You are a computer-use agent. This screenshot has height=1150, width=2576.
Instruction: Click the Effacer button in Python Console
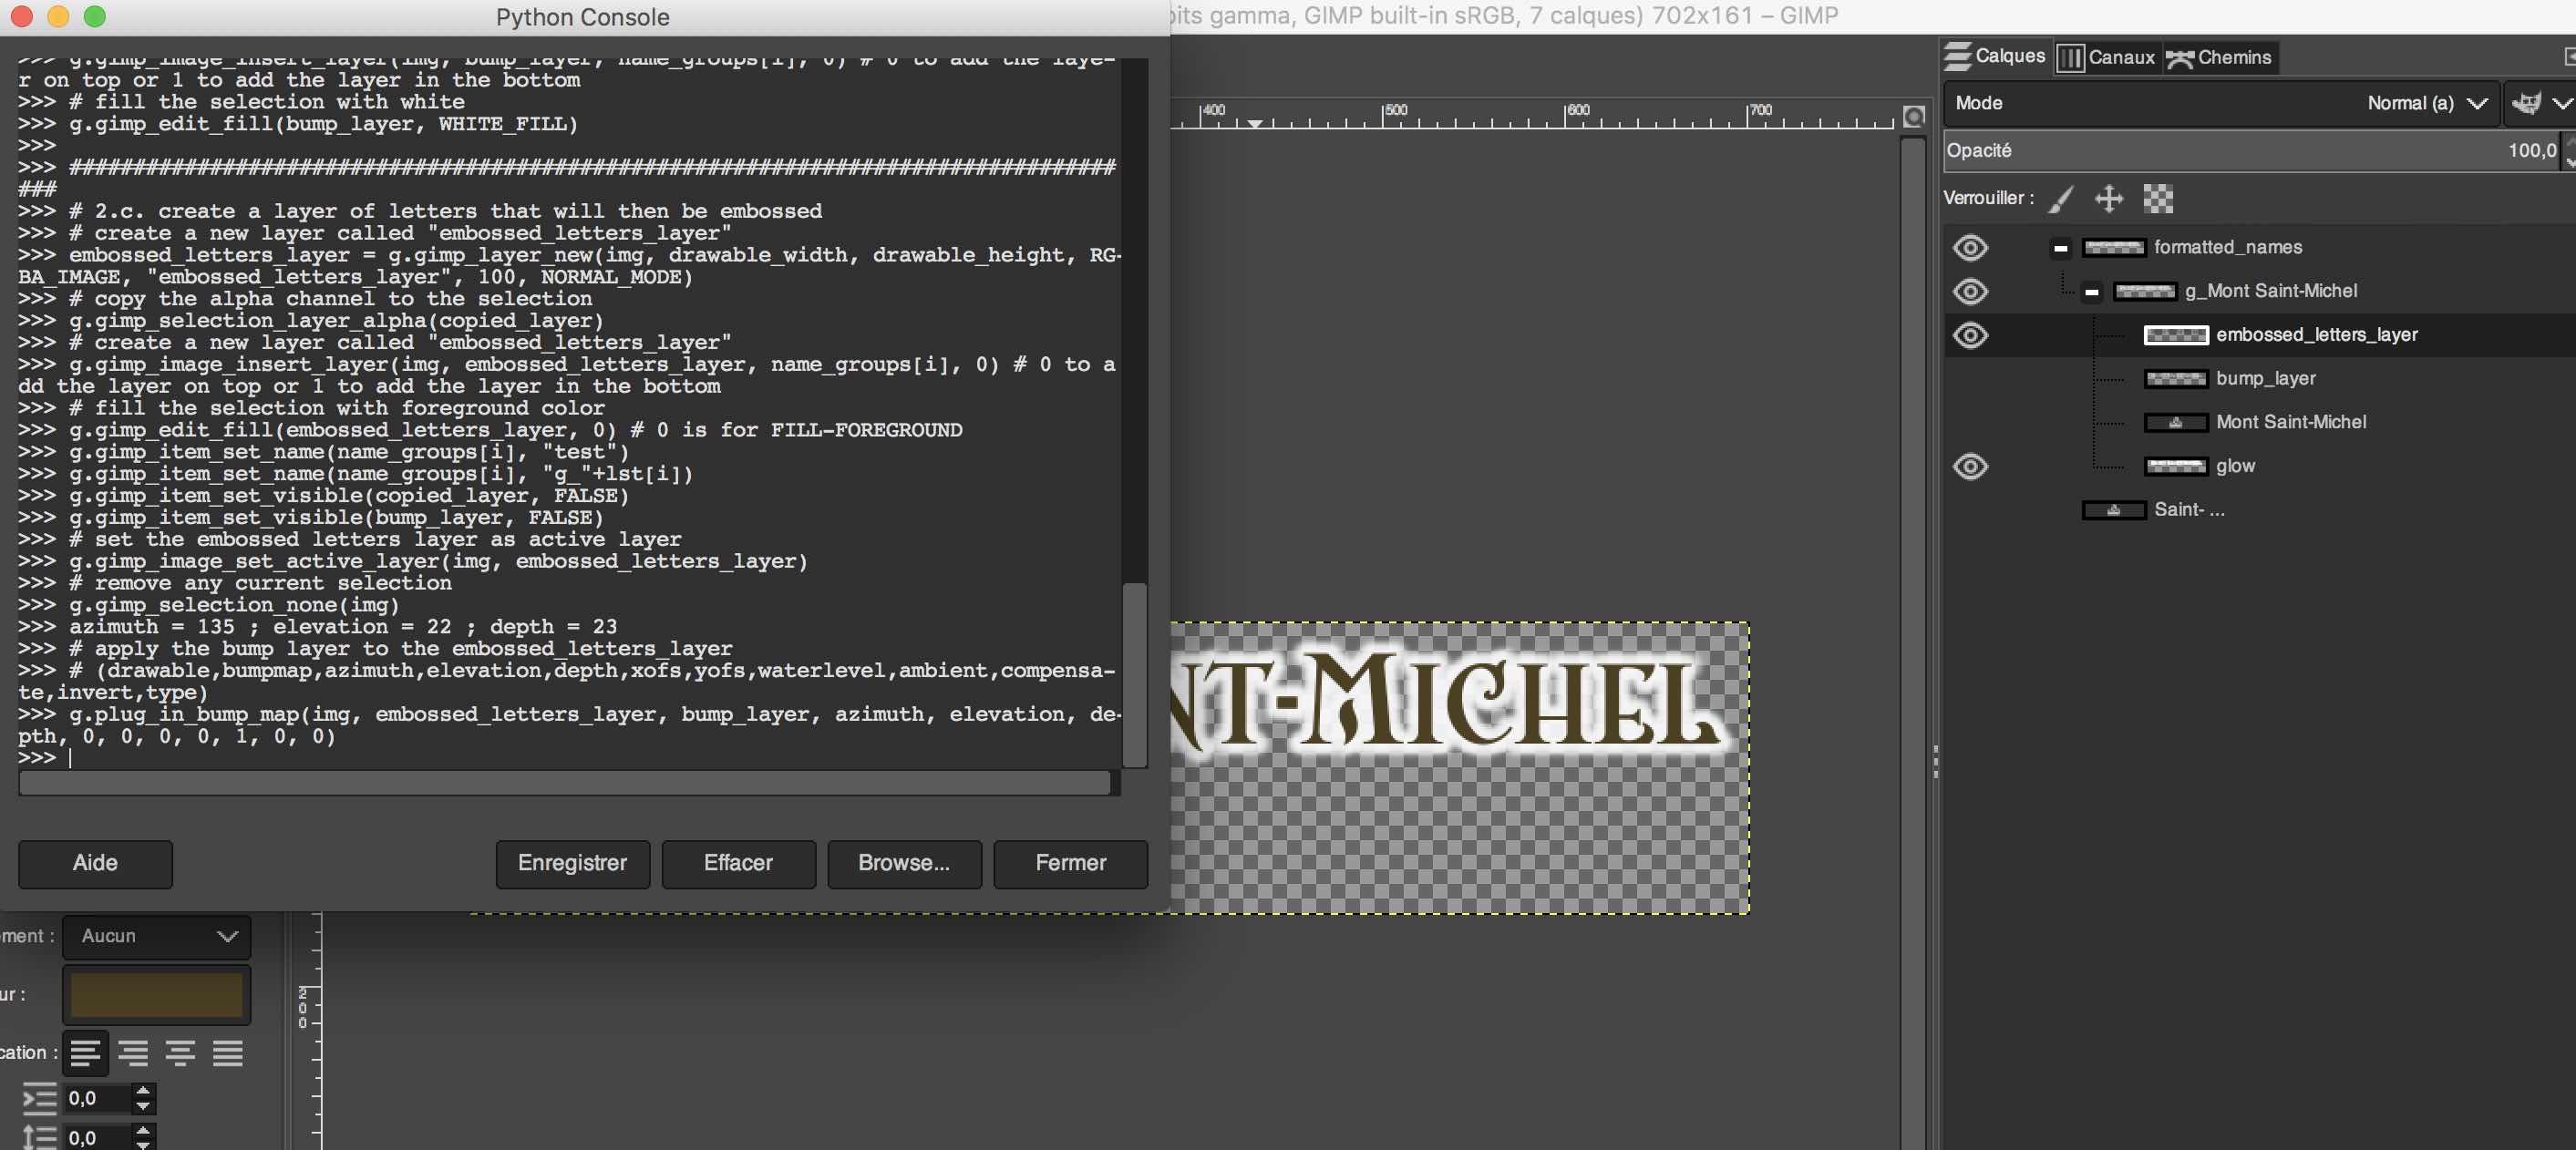(x=738, y=863)
